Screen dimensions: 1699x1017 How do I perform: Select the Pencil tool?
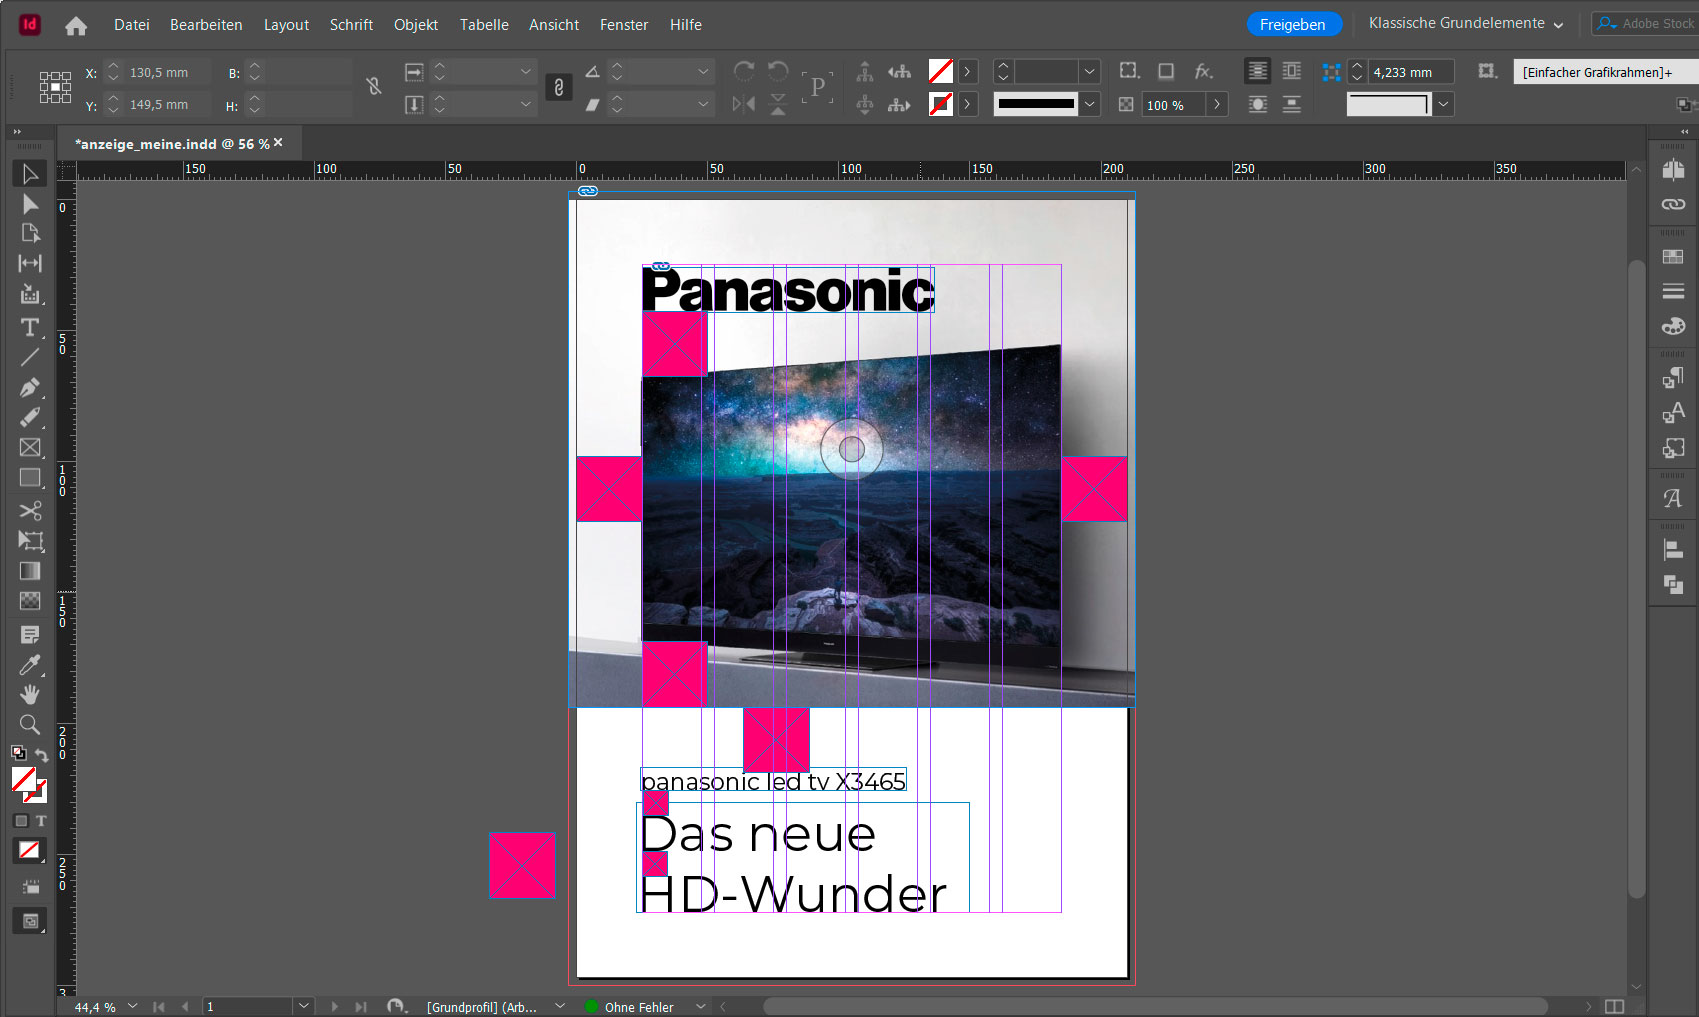click(30, 417)
